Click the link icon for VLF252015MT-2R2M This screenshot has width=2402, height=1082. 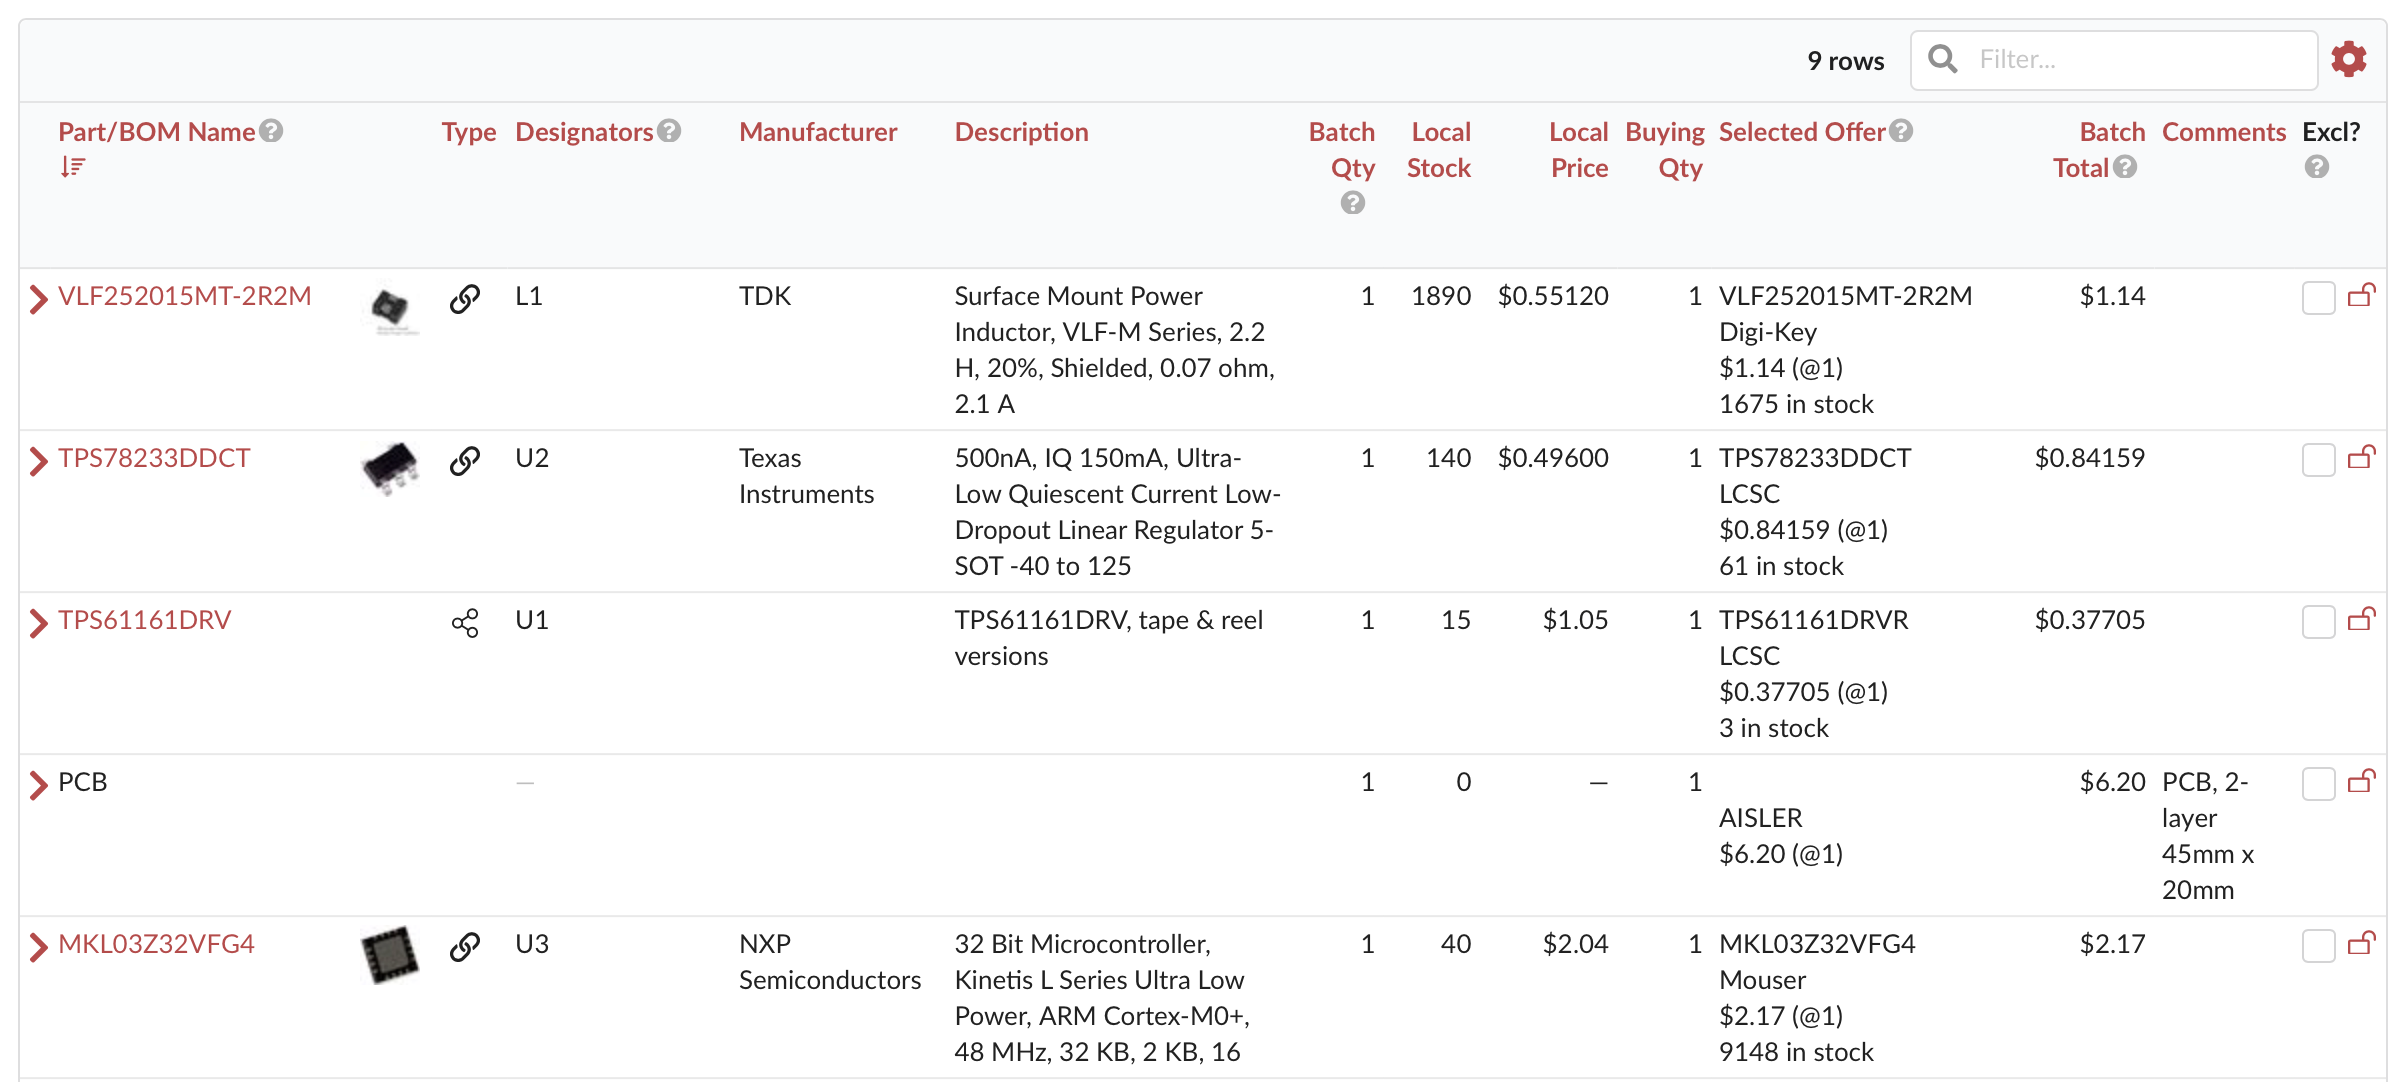(x=465, y=298)
